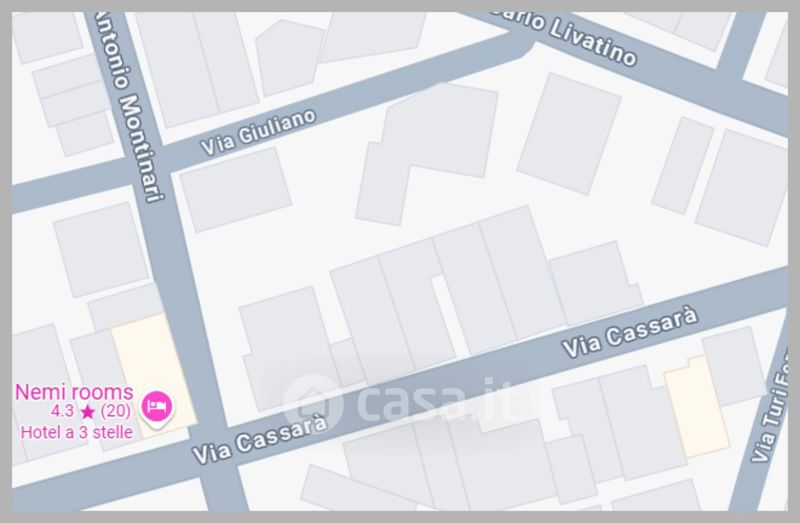Viewport: 800px width, 523px height.
Task: Select the rectangular building right of Montinari street
Action: pyautogui.click(x=236, y=189)
